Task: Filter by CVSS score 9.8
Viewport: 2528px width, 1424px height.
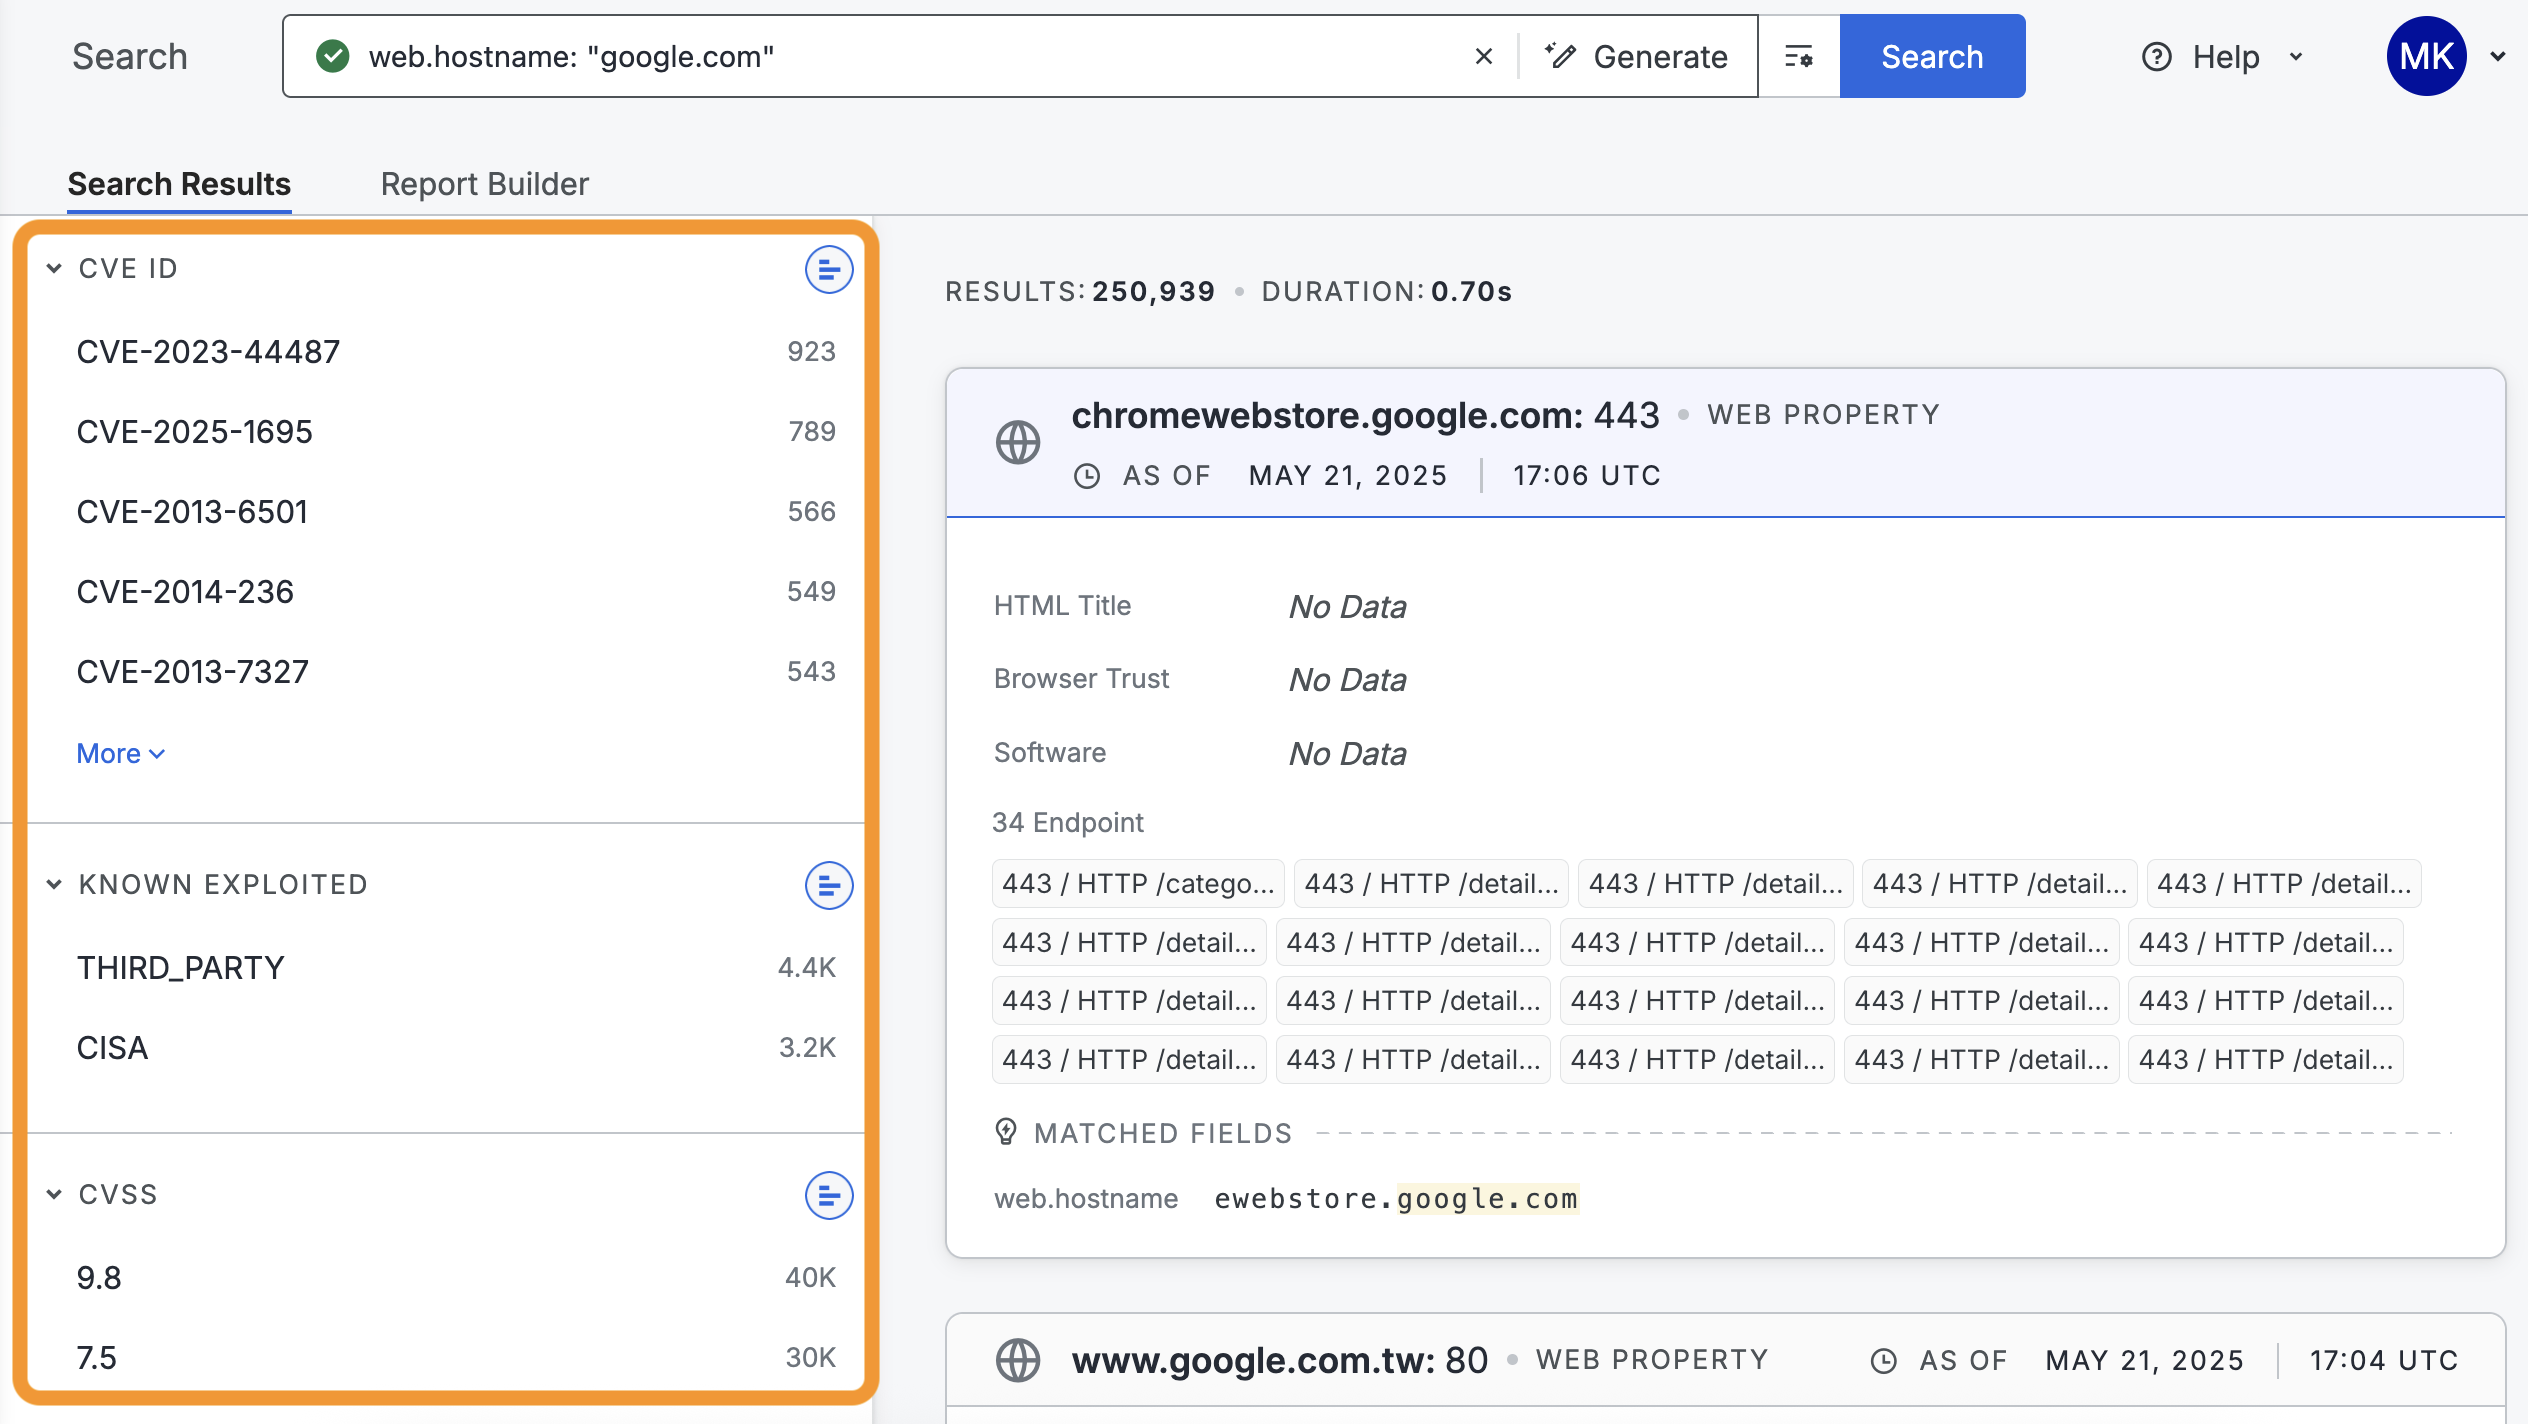Action: 99,1278
